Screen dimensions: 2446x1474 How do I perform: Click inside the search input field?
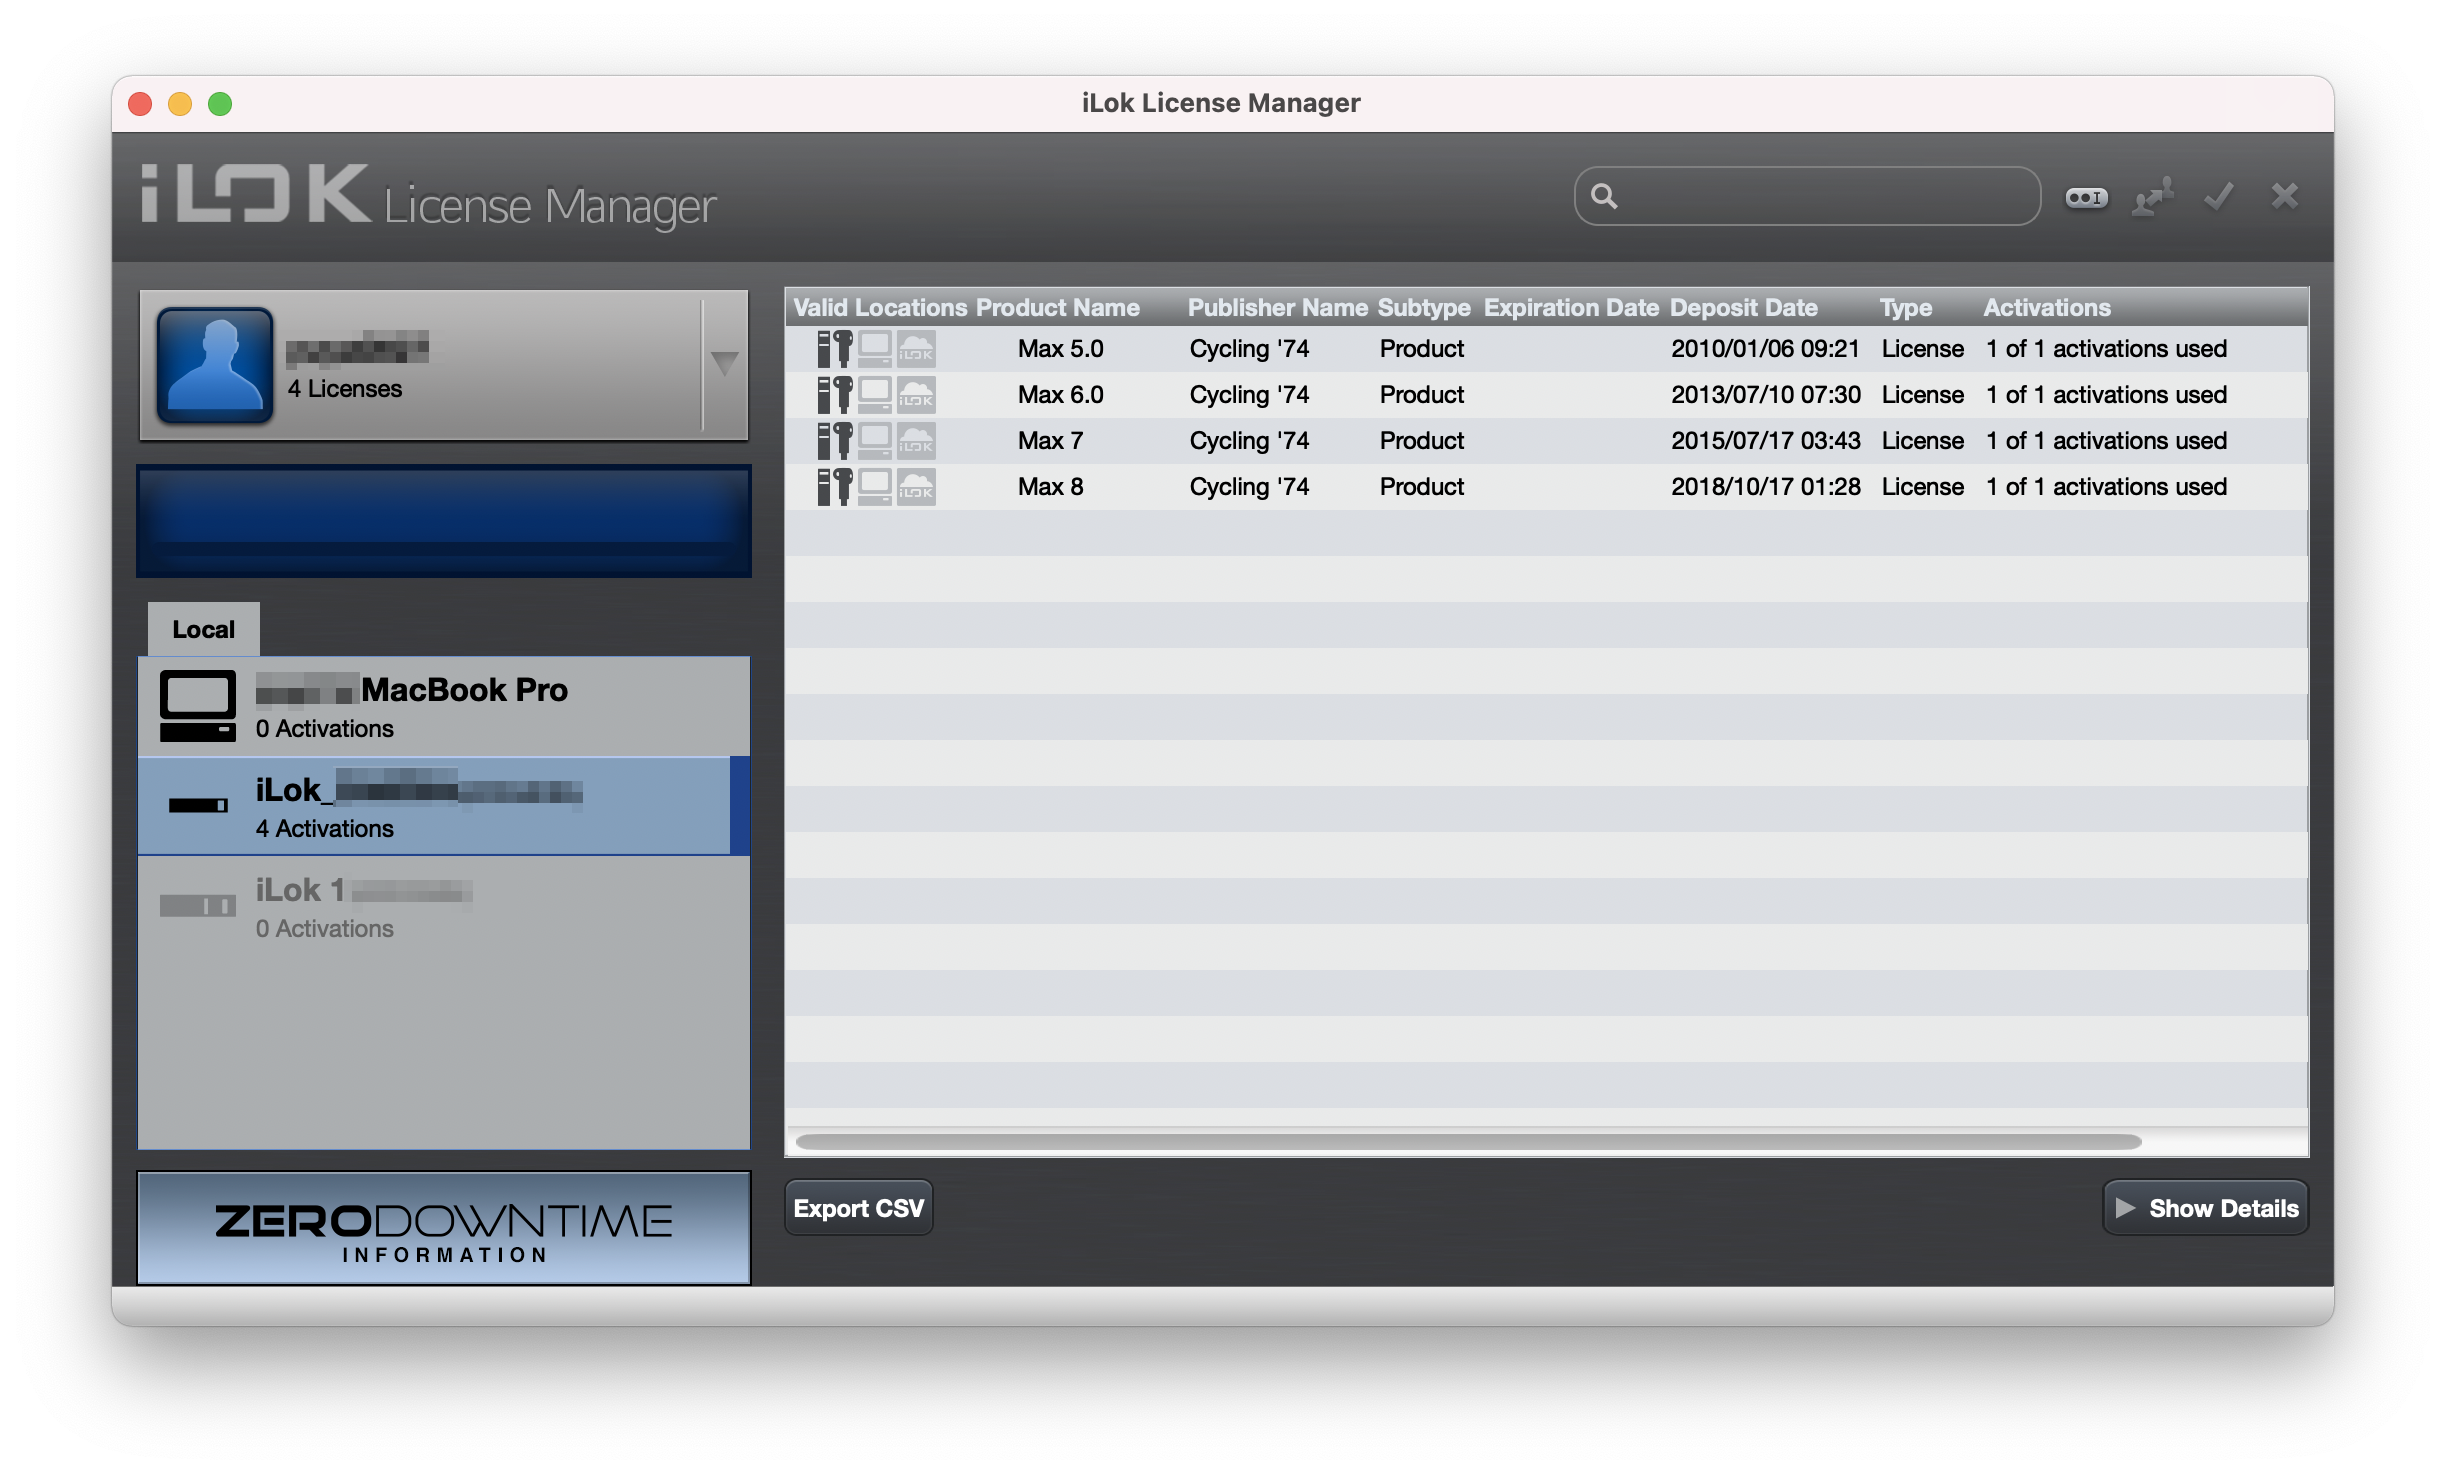coord(1822,197)
